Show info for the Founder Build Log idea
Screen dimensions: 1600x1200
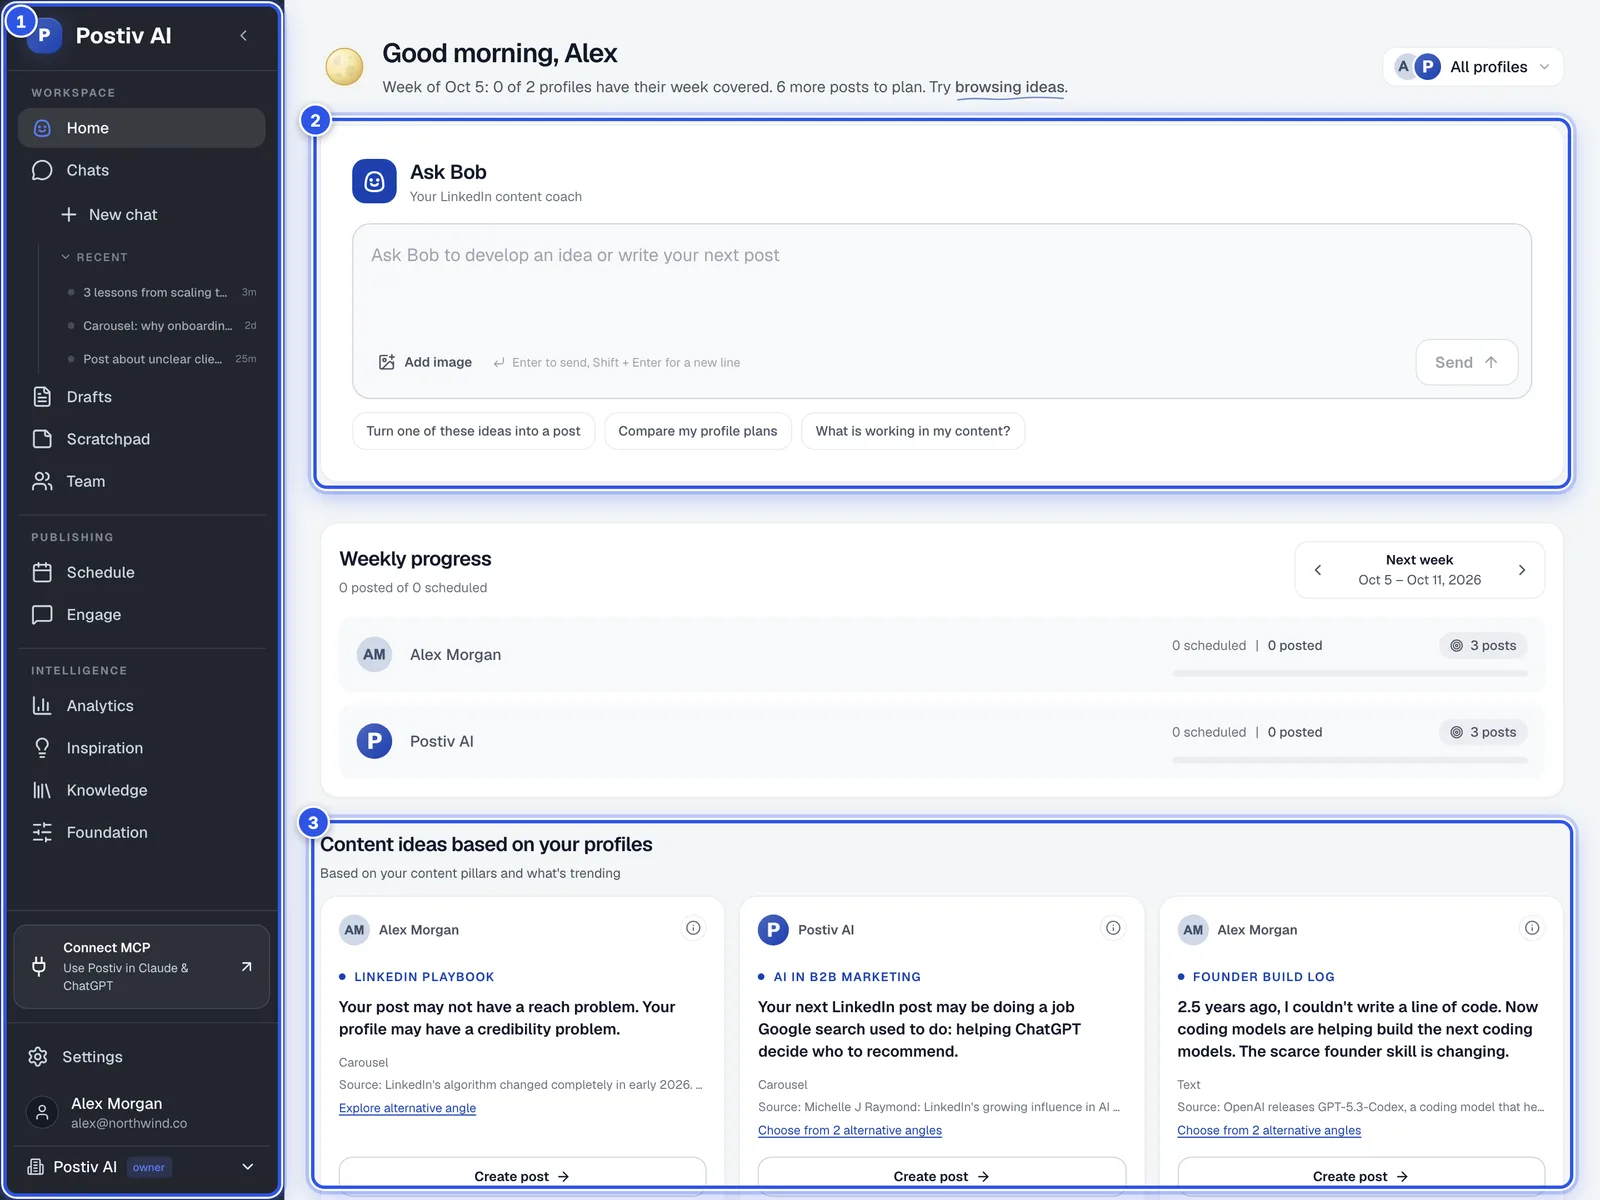1532,928
